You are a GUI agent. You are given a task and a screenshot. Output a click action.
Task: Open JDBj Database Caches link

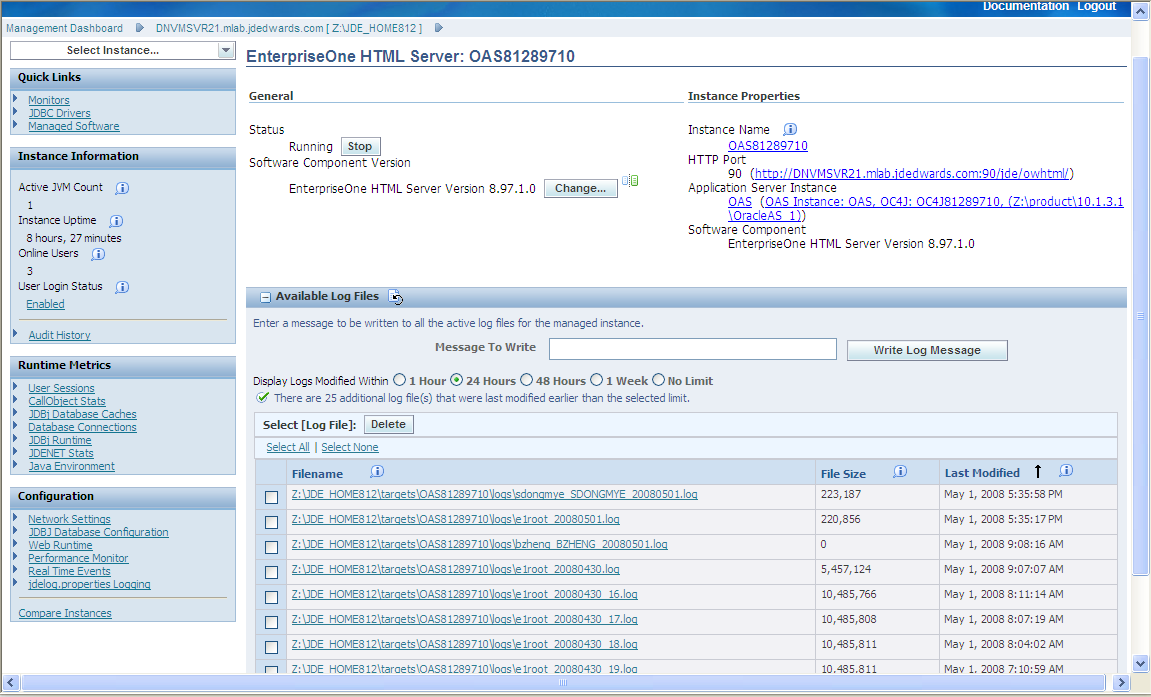[82, 414]
